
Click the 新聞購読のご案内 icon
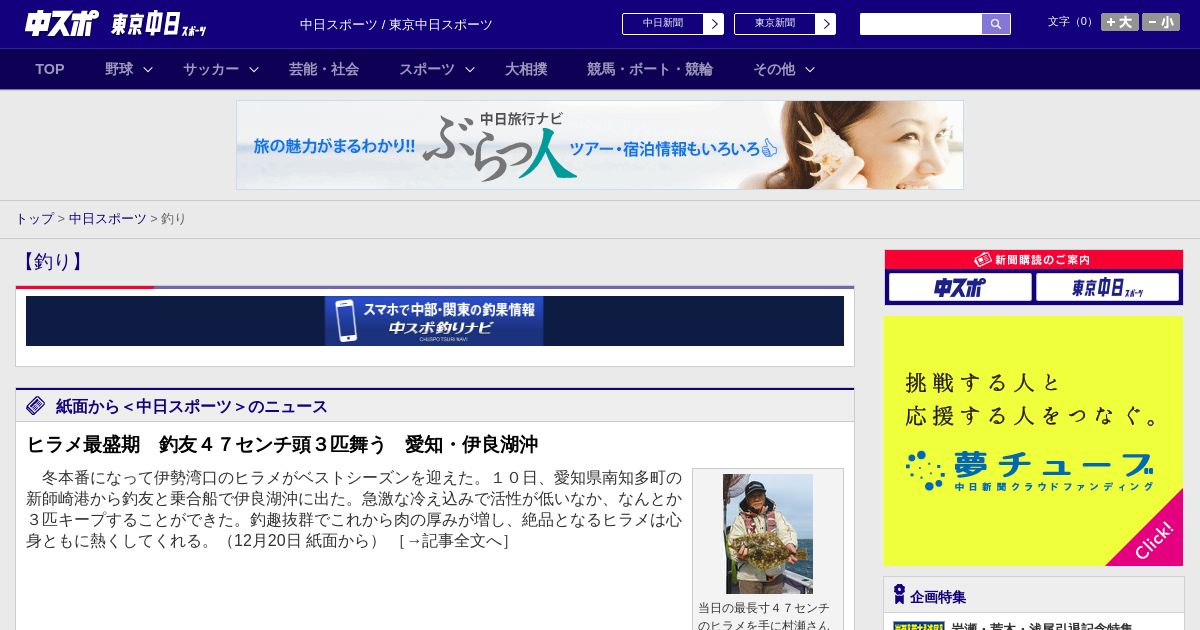pos(983,259)
